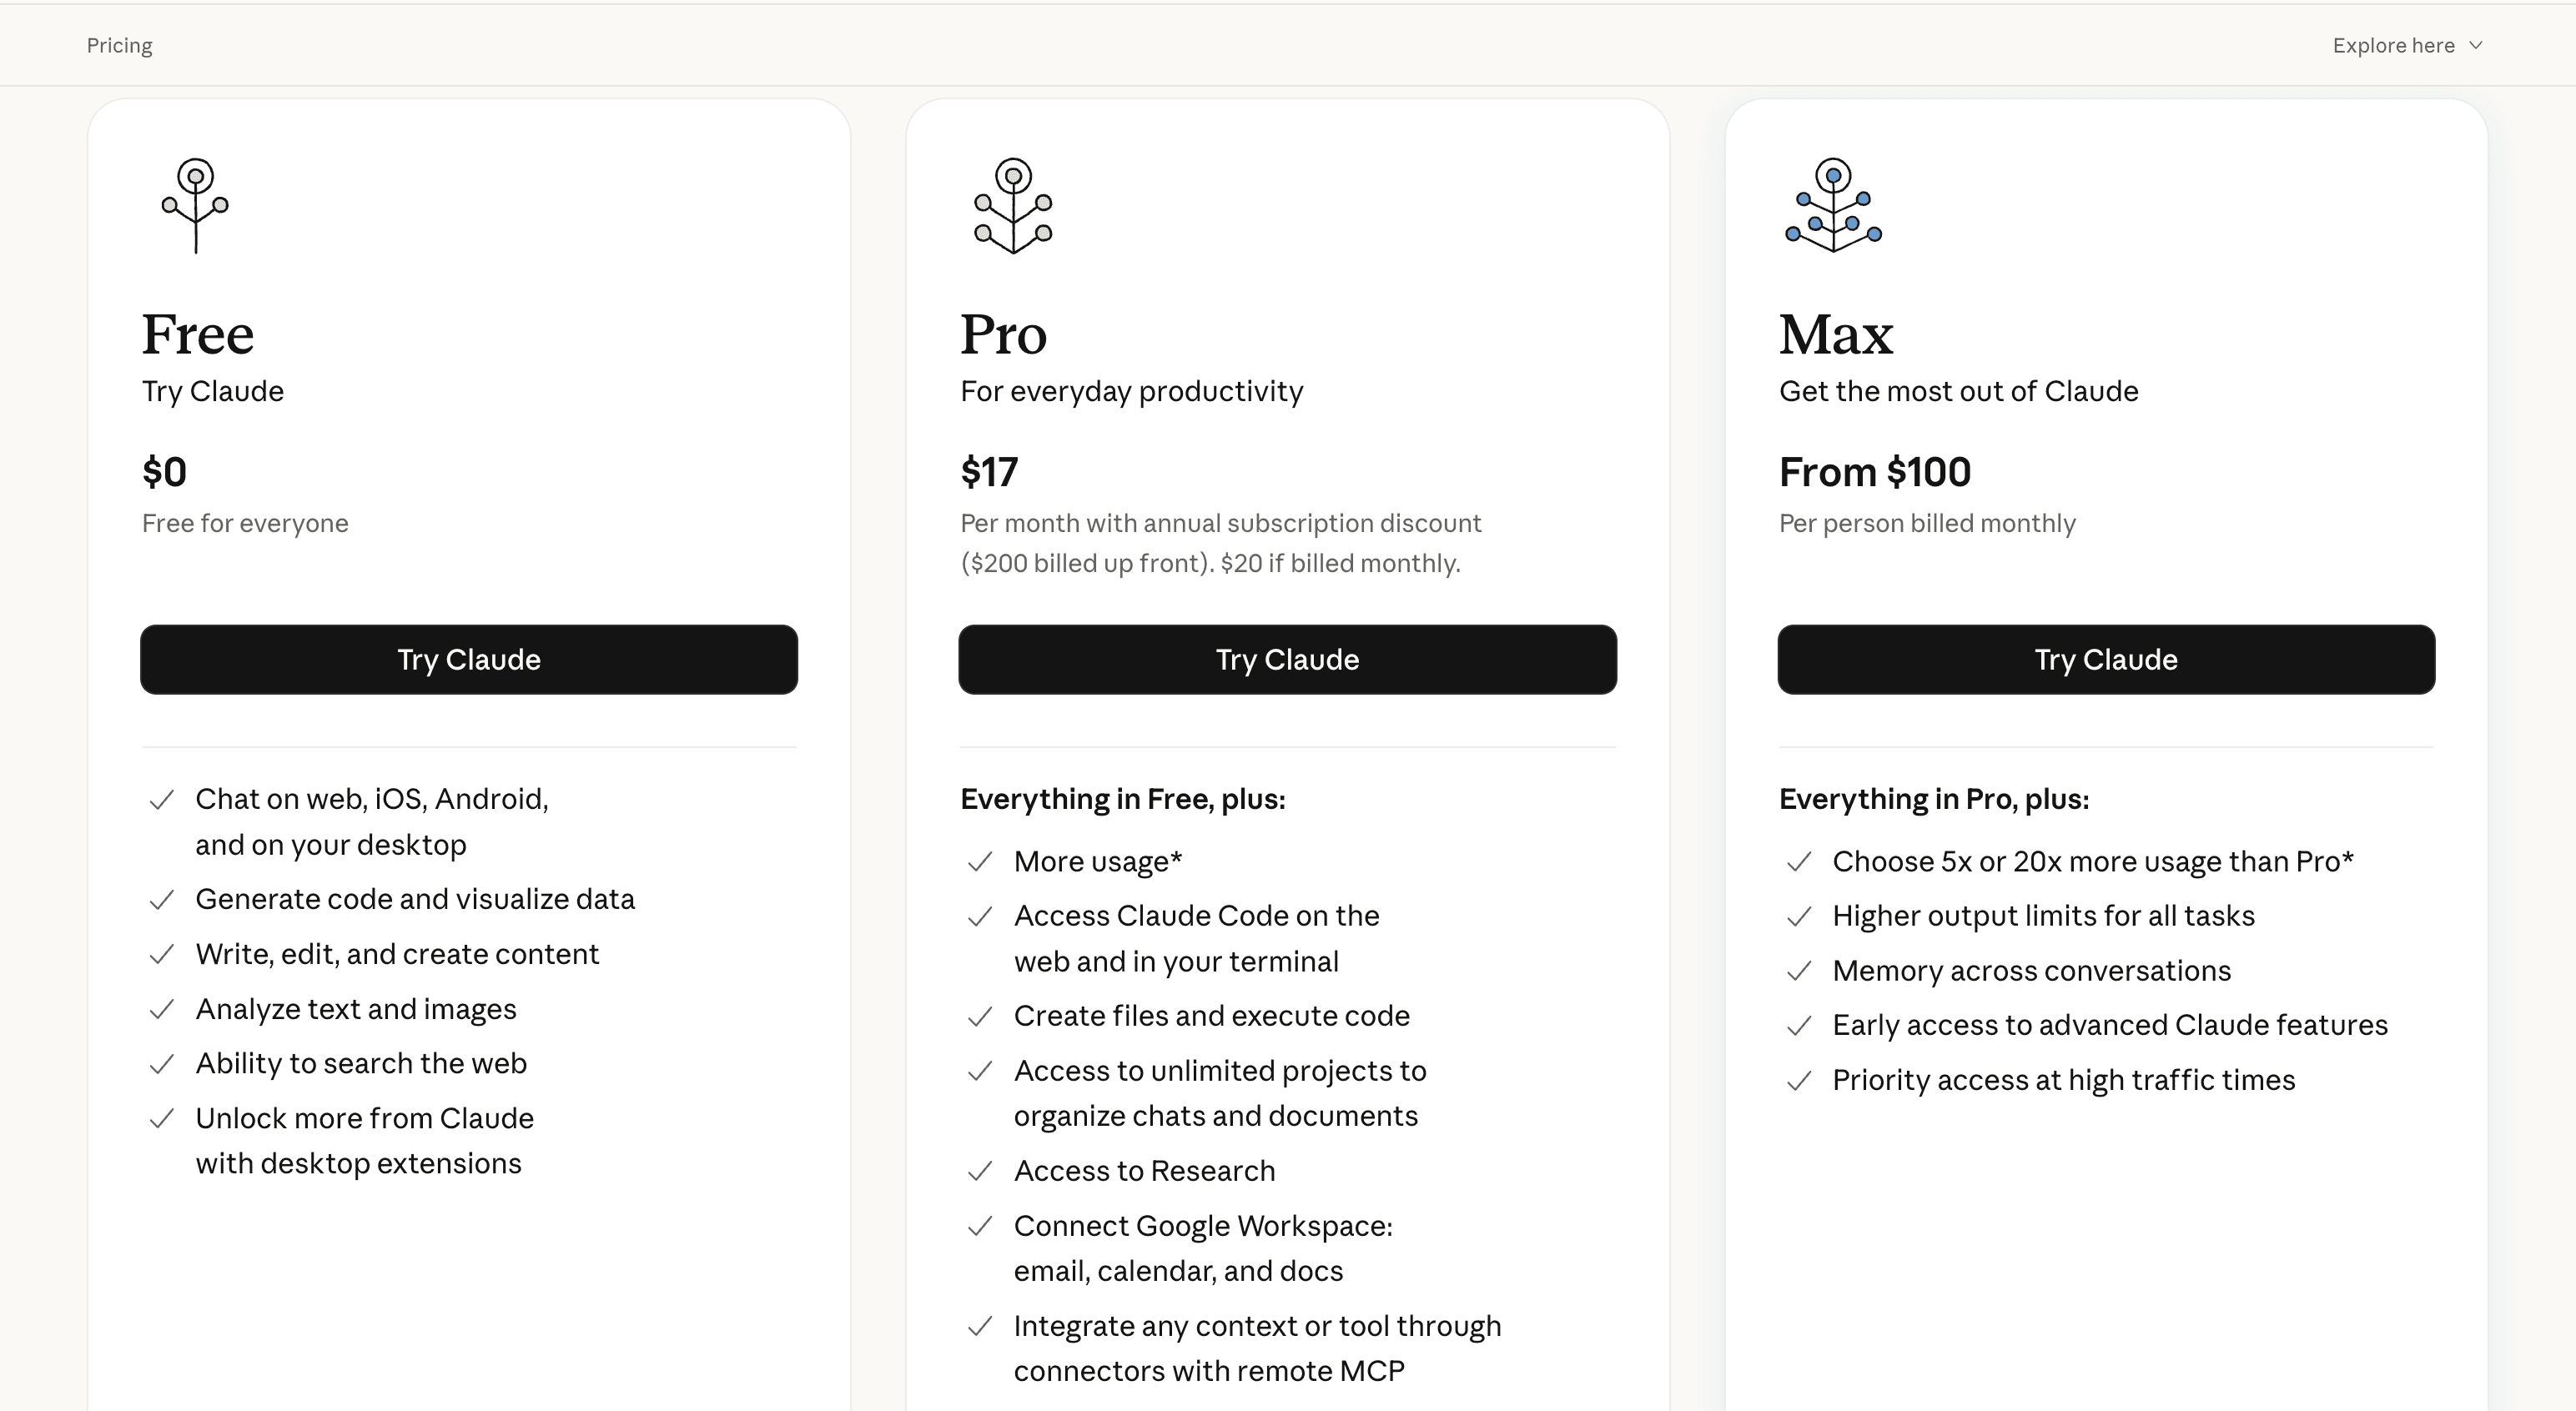Click checkmark next to Higher output limits
This screenshot has width=2576, height=1411.
click(1799, 916)
